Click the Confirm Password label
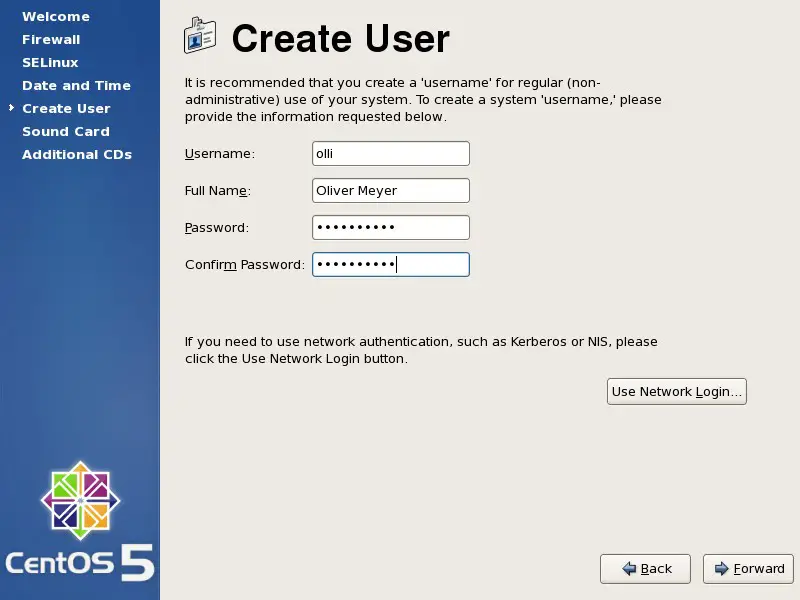 click(x=245, y=264)
